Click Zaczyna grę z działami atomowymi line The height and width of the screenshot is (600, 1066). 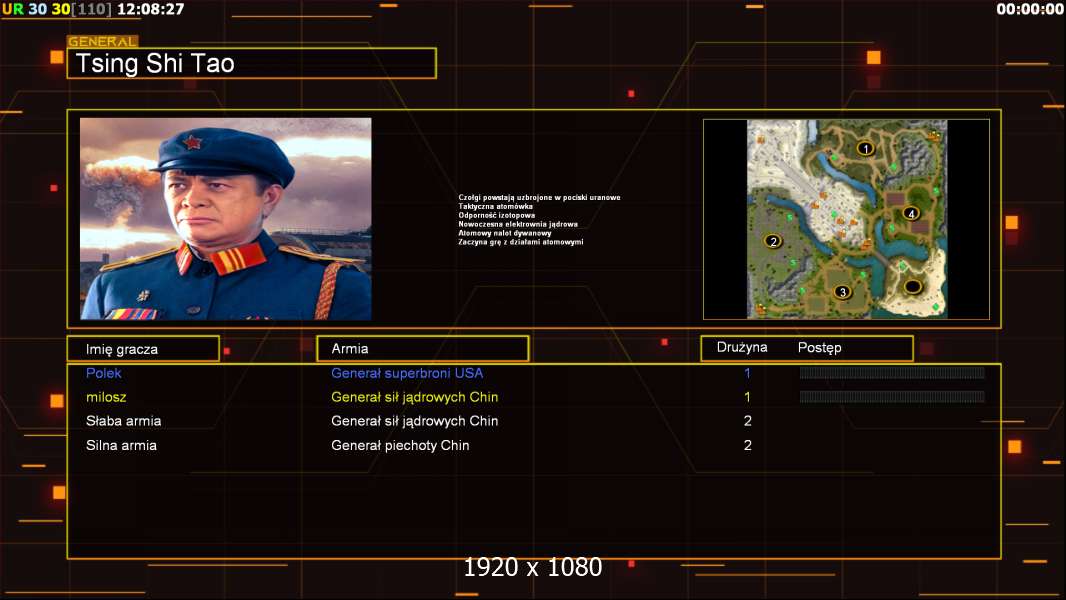click(x=521, y=242)
